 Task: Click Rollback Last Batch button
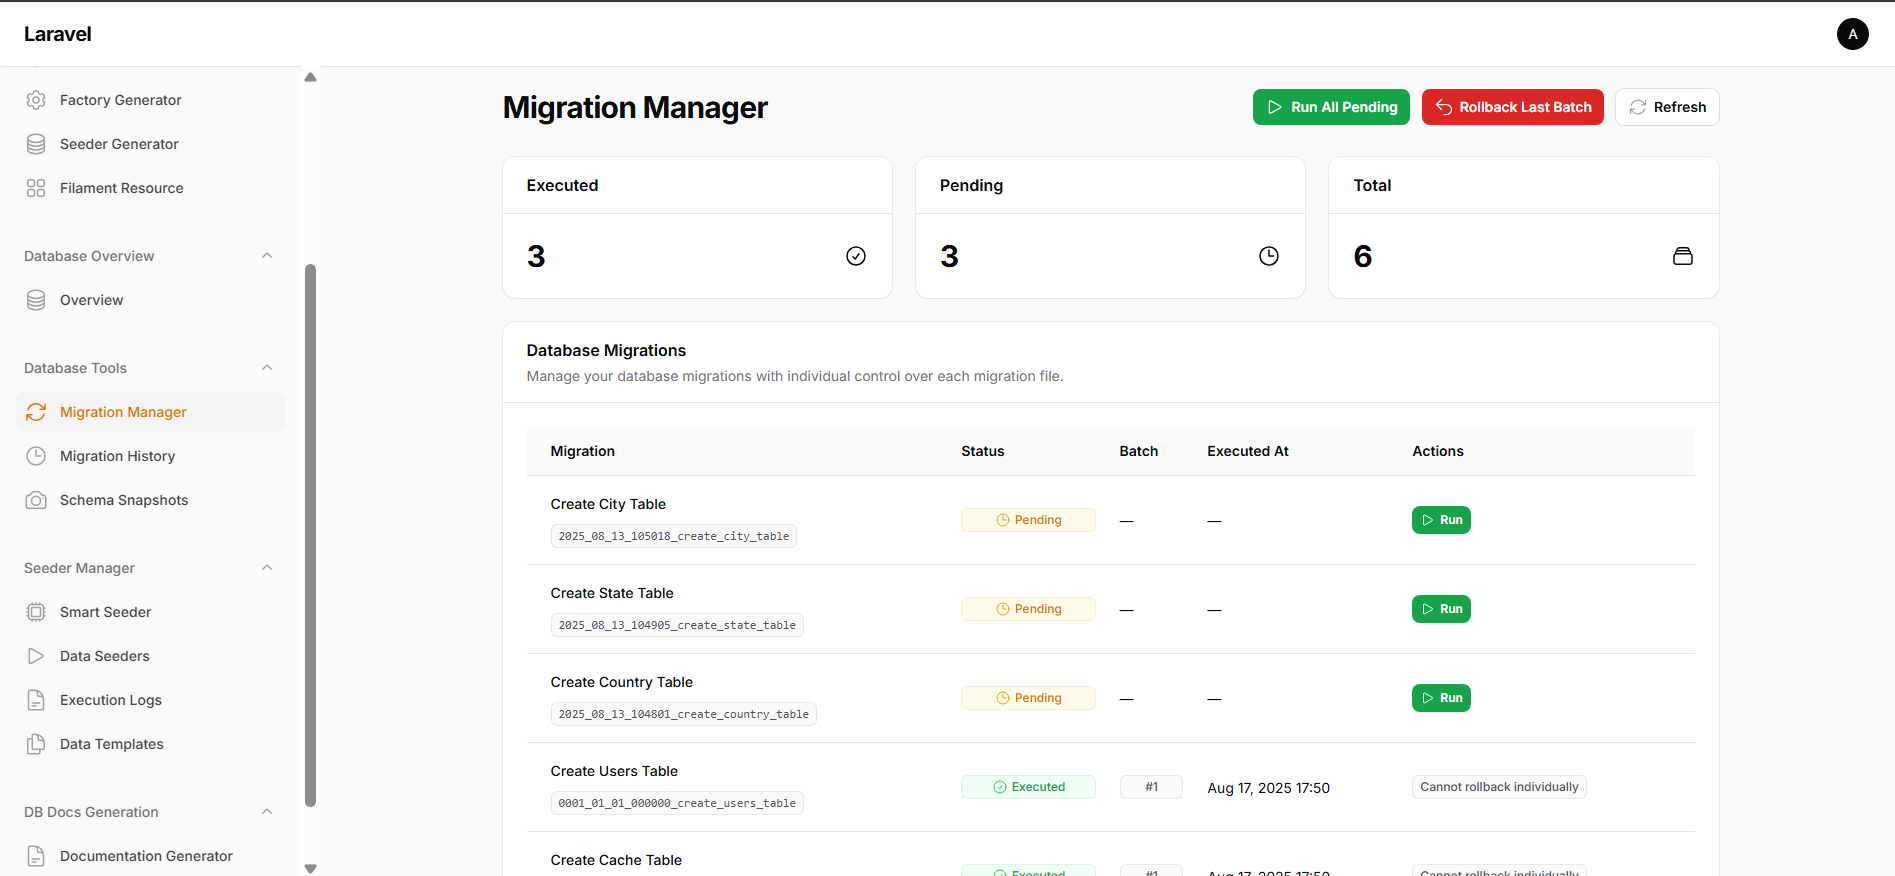pyautogui.click(x=1512, y=107)
